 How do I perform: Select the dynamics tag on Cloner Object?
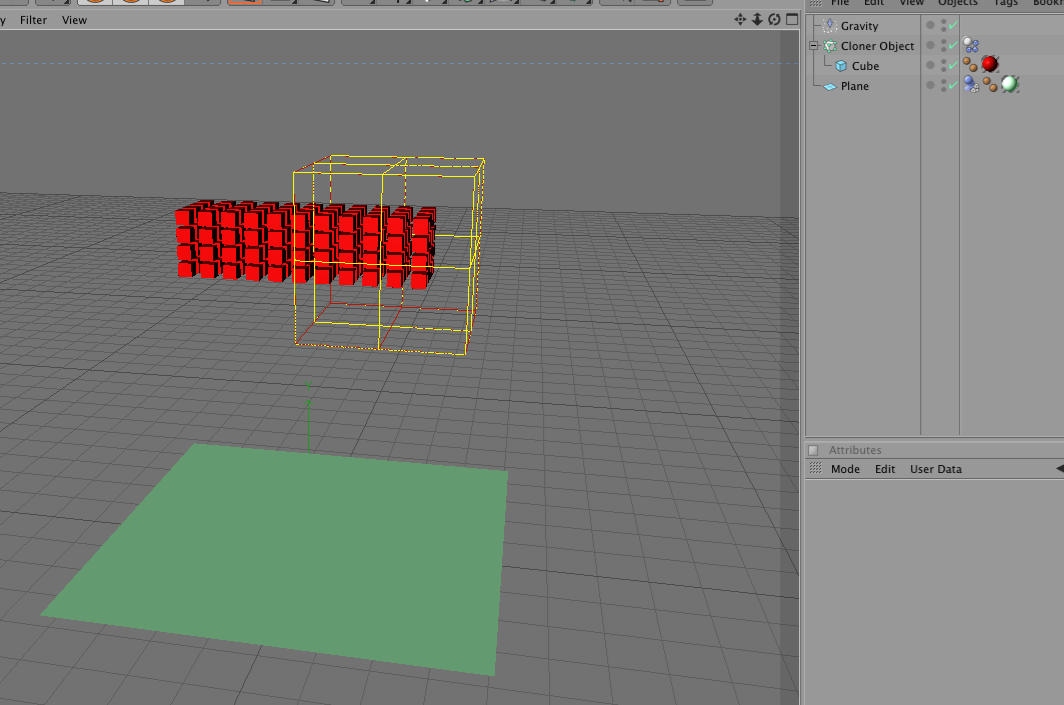click(971, 45)
